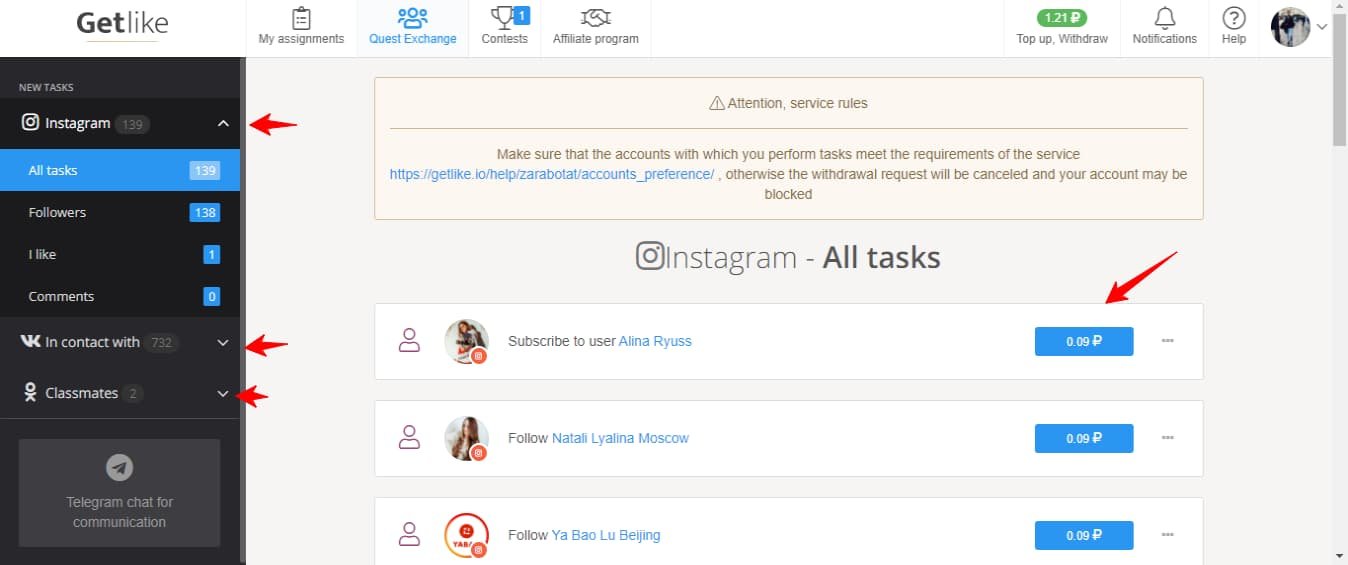This screenshot has height=565, width=1348.
Task: Open the accounts_preference help link
Action: 552,174
